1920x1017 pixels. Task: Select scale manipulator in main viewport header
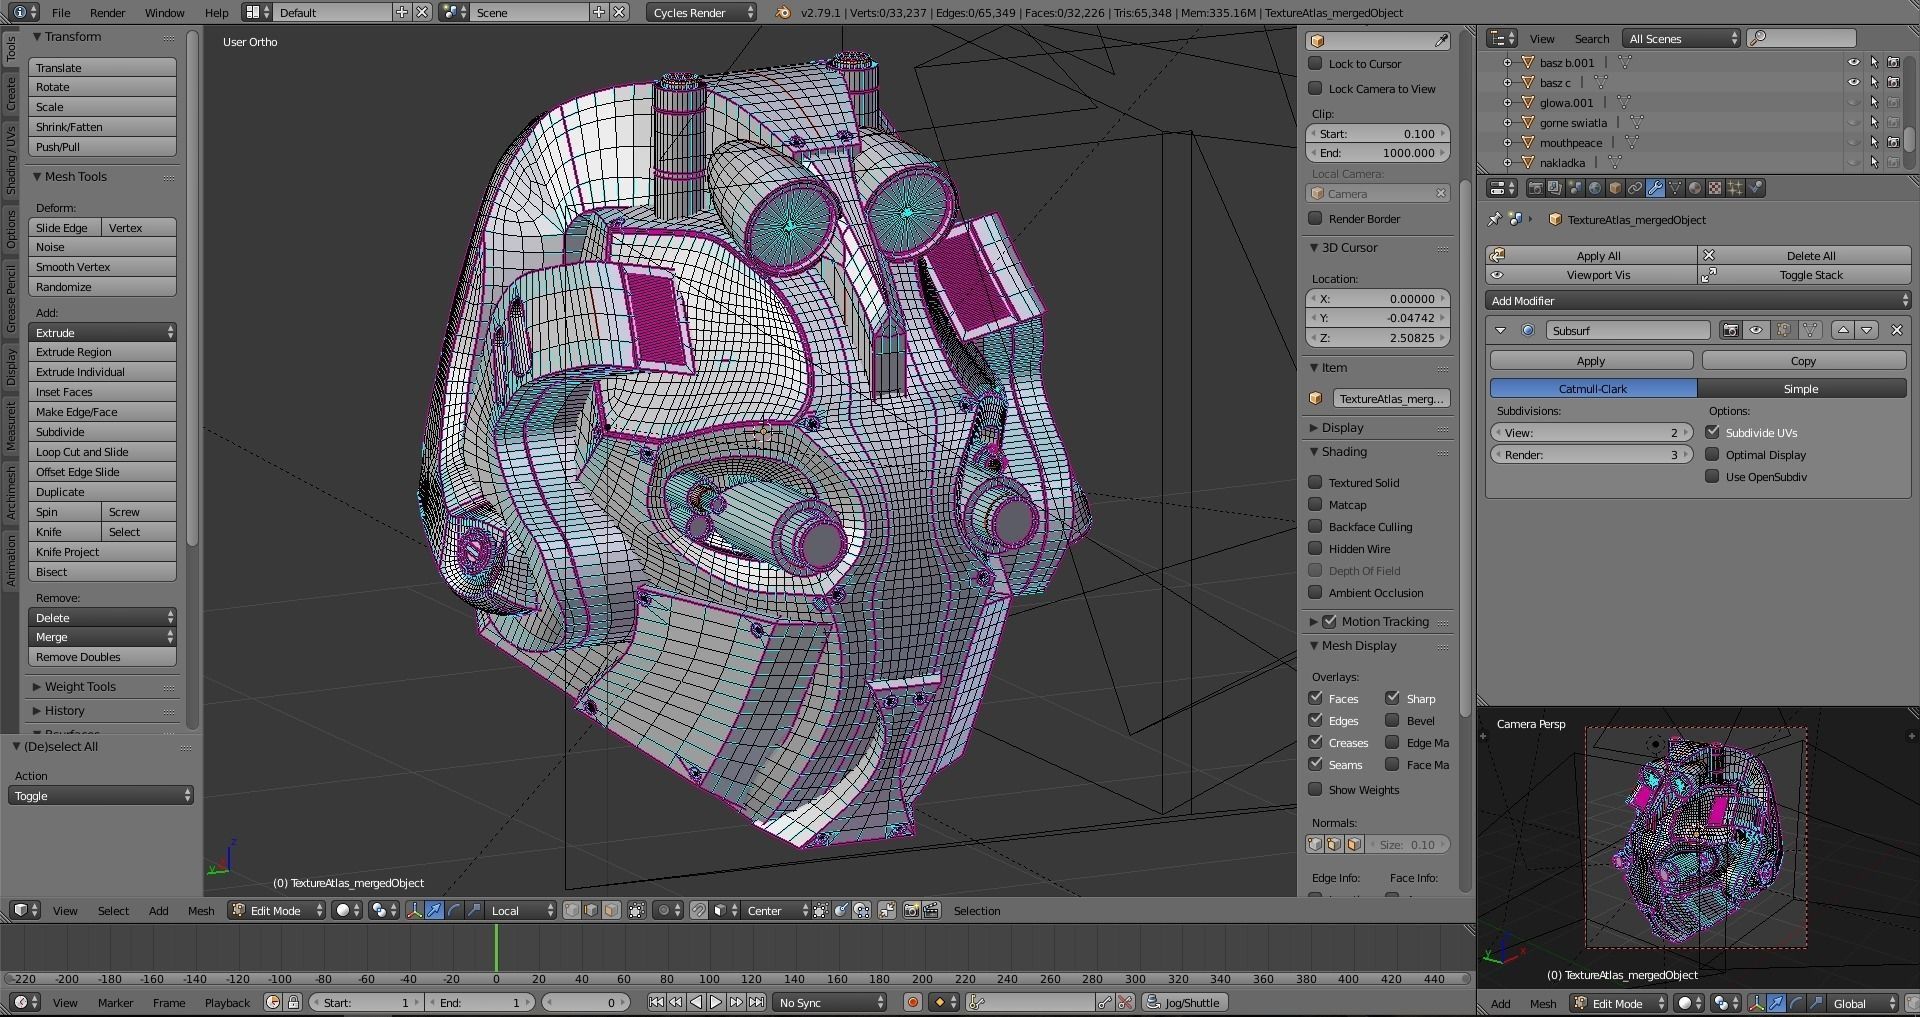pyautogui.click(x=474, y=910)
